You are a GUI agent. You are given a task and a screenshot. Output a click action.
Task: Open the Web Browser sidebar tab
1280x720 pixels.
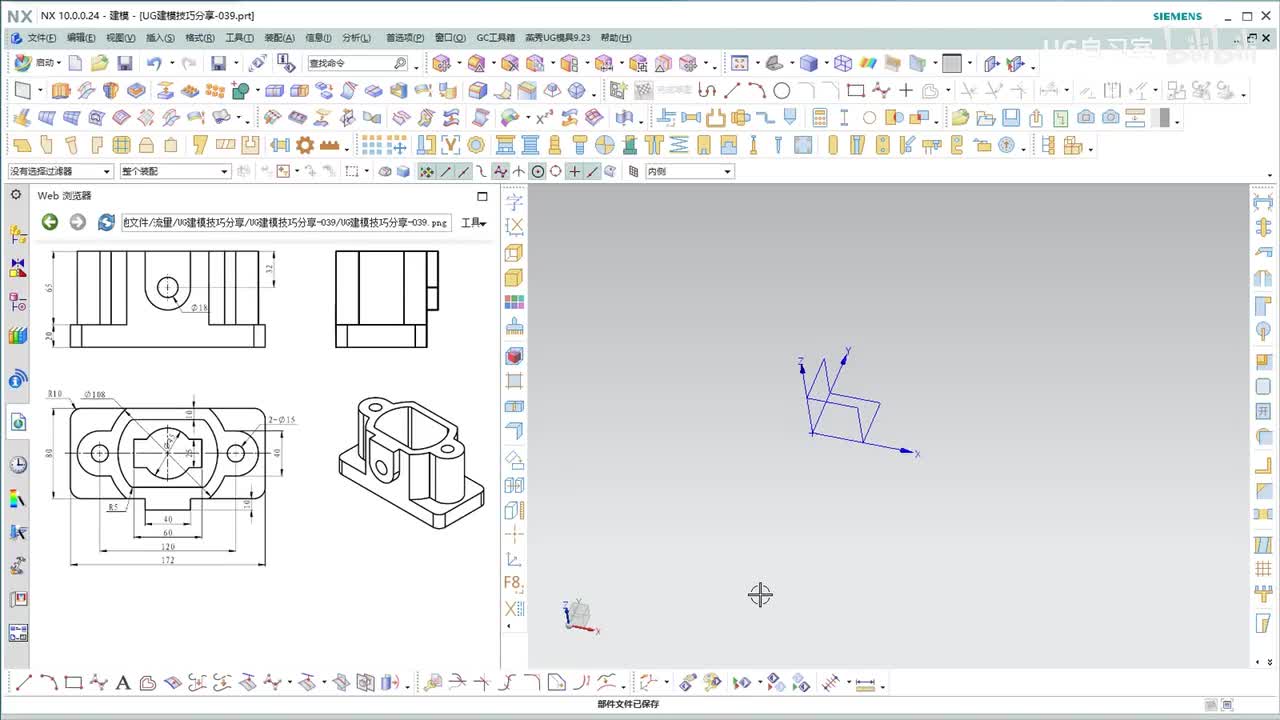pyautogui.click(x=18, y=423)
